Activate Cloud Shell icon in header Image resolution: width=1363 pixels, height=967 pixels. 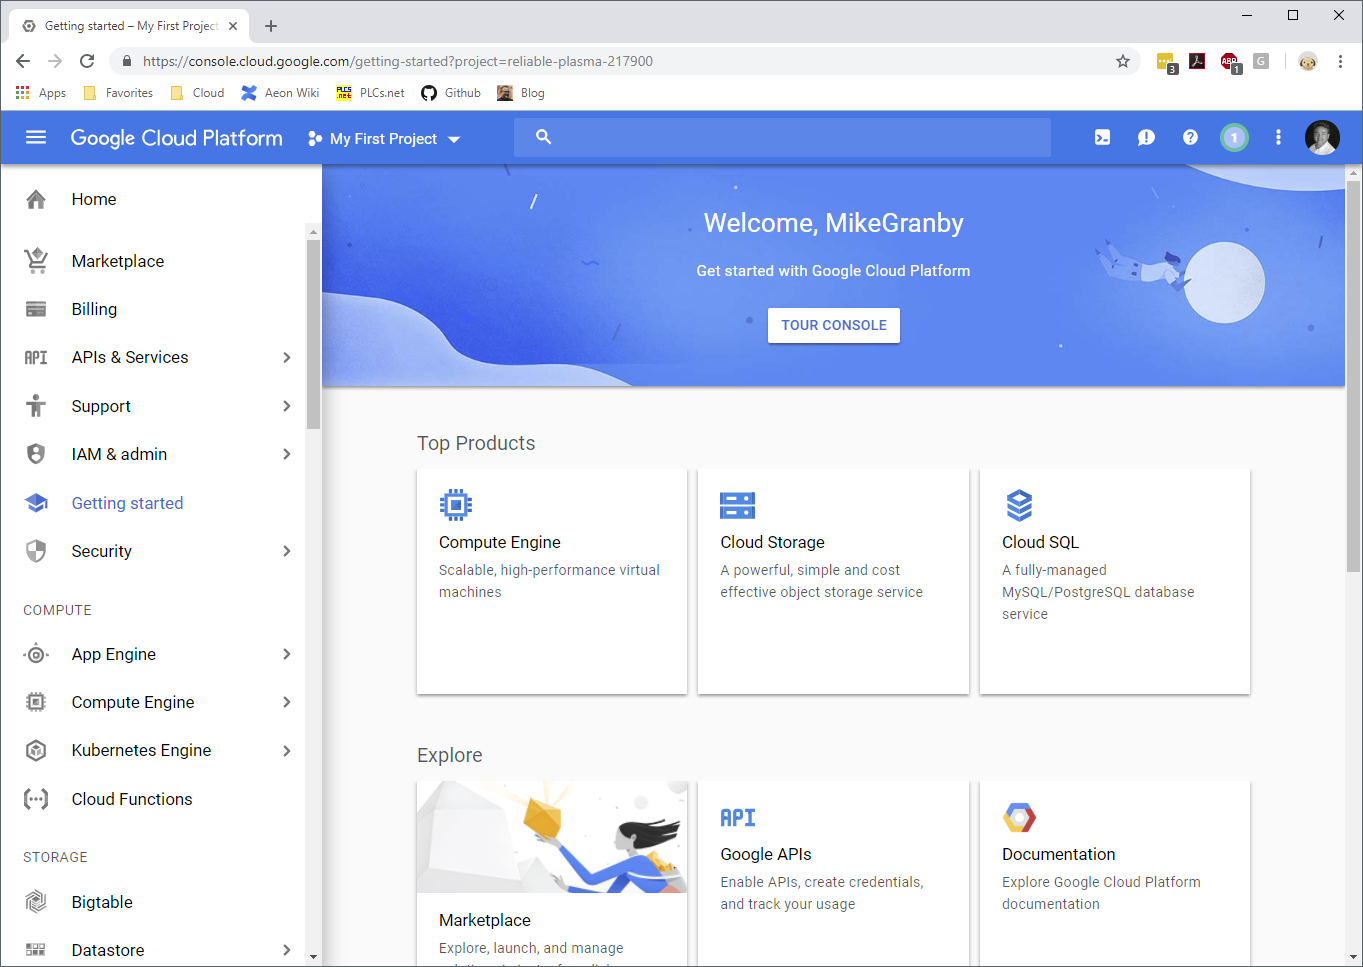1102,138
